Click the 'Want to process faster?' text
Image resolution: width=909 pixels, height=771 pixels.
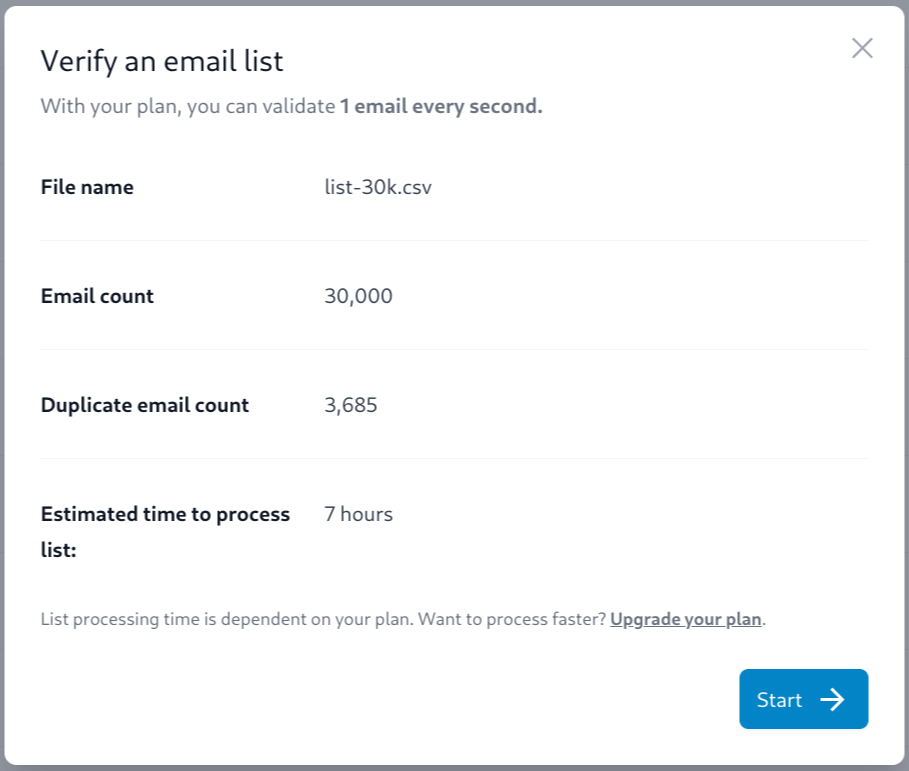[x=511, y=619]
